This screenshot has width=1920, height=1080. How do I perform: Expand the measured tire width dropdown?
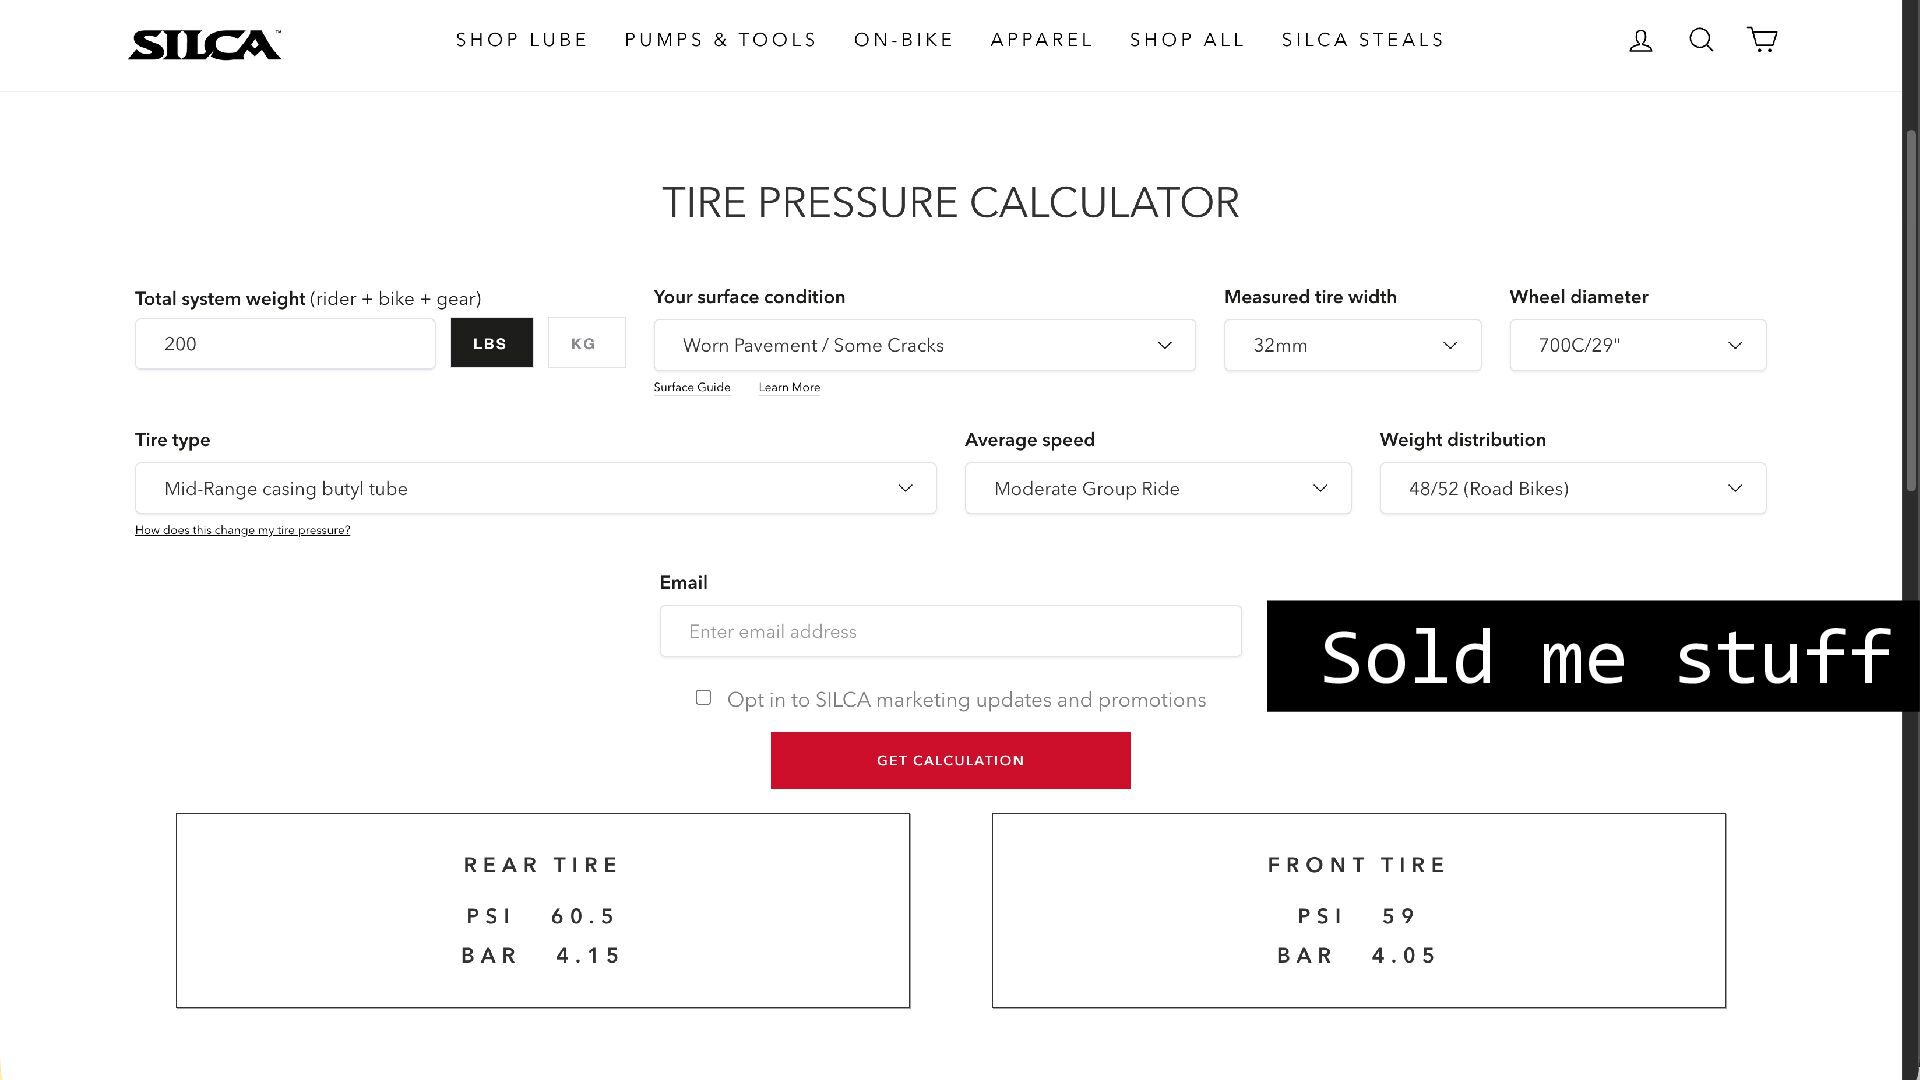[1352, 345]
